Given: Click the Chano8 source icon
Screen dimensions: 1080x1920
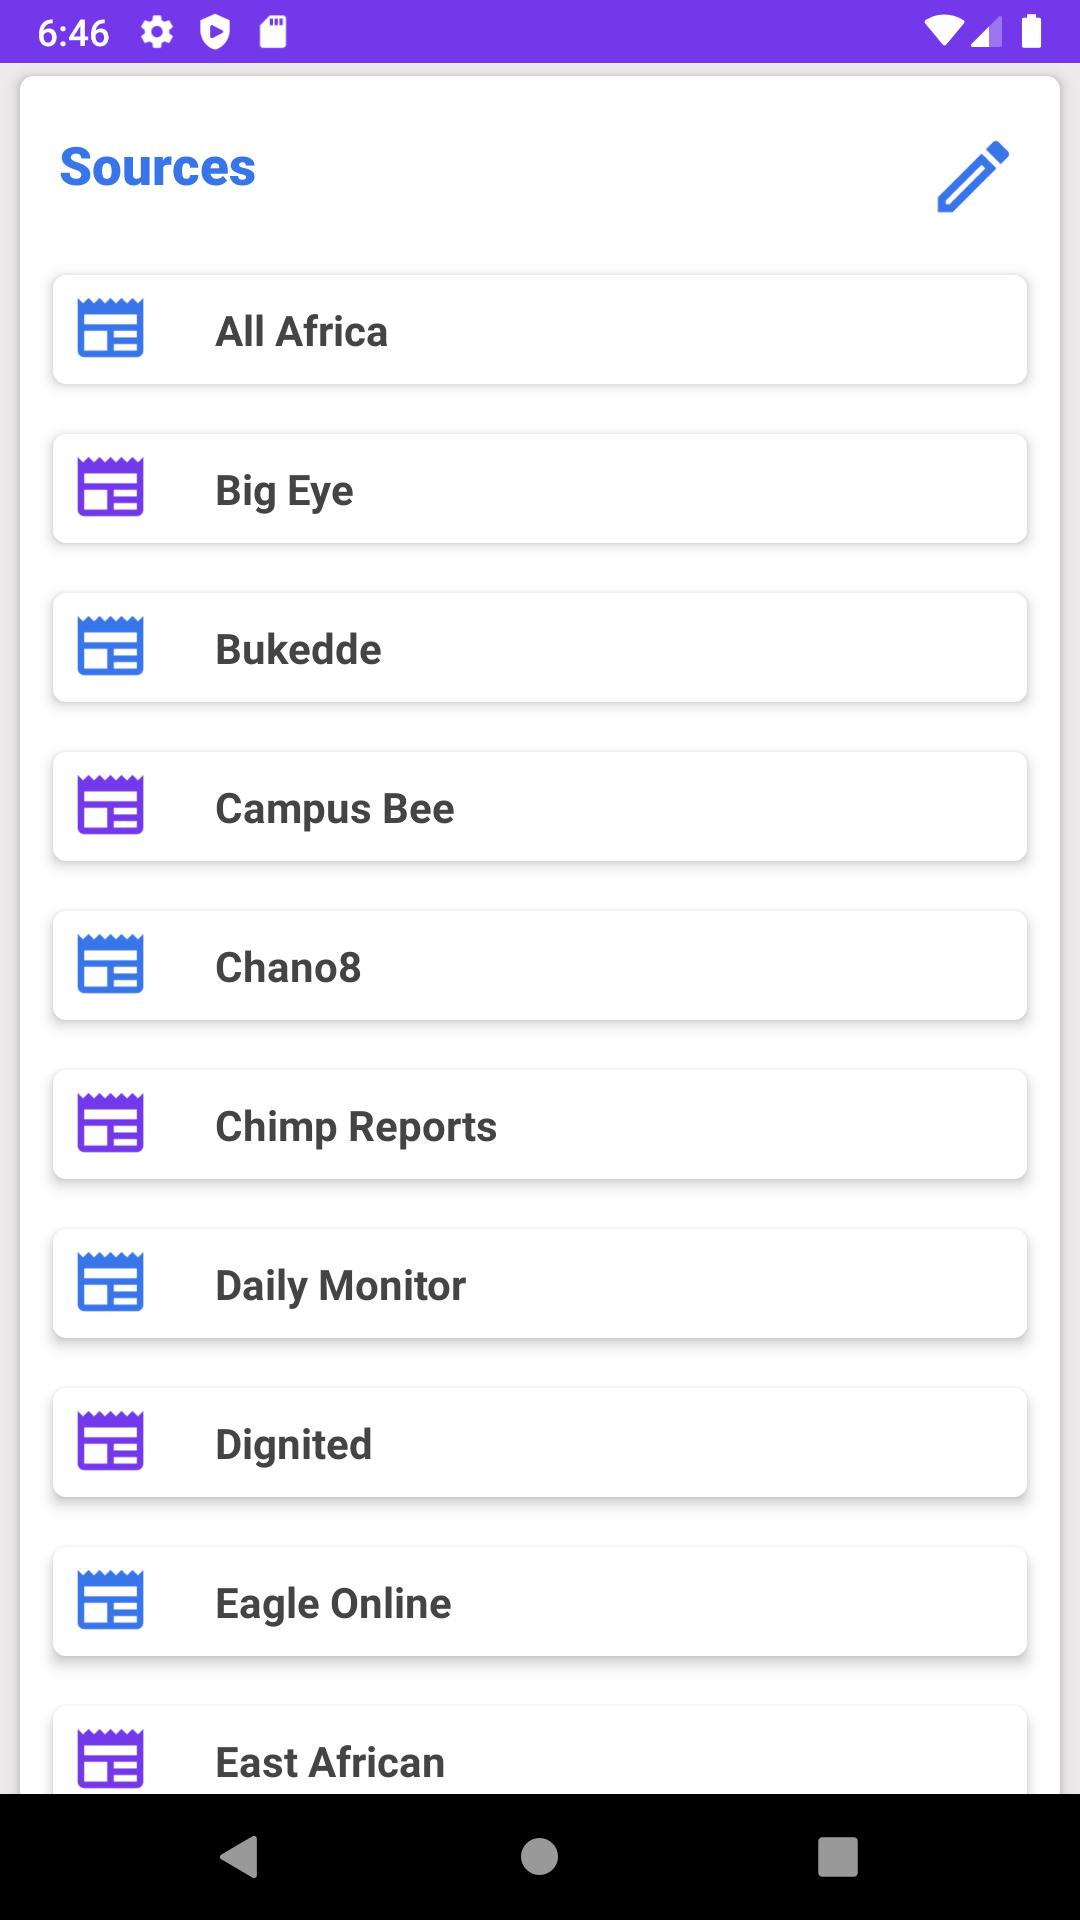Looking at the screenshot, I should (111, 964).
